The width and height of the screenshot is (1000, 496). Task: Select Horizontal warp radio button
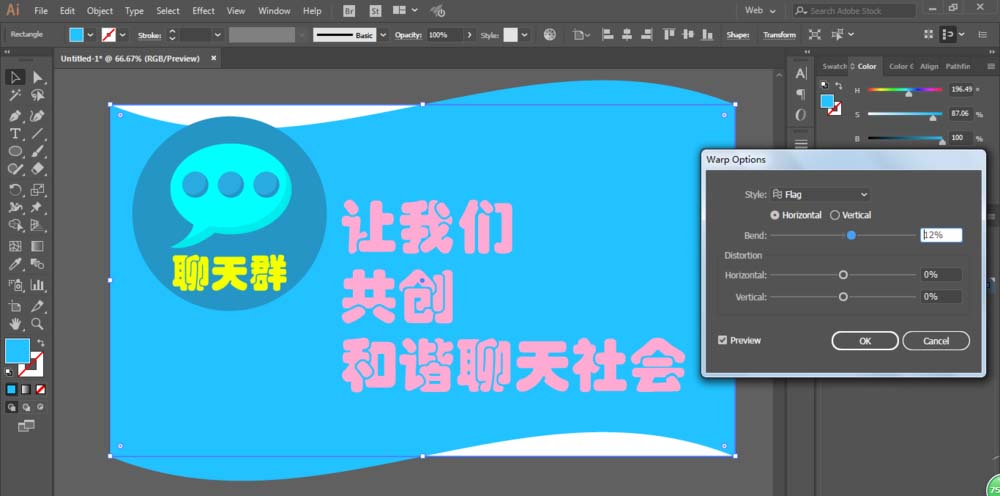pyautogui.click(x=775, y=215)
